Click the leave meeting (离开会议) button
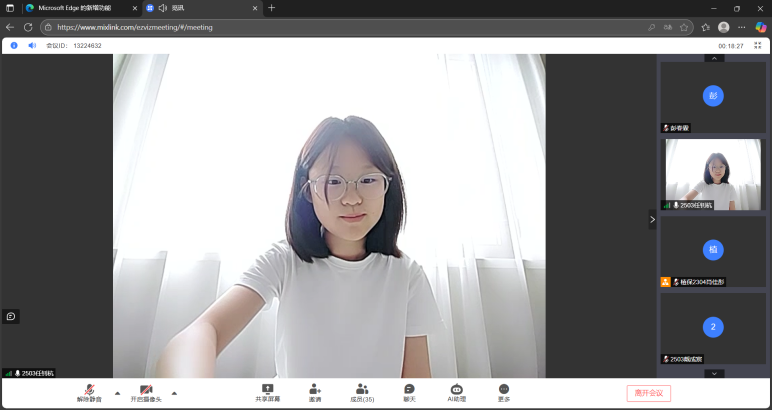This screenshot has height=410, width=772. coord(648,393)
